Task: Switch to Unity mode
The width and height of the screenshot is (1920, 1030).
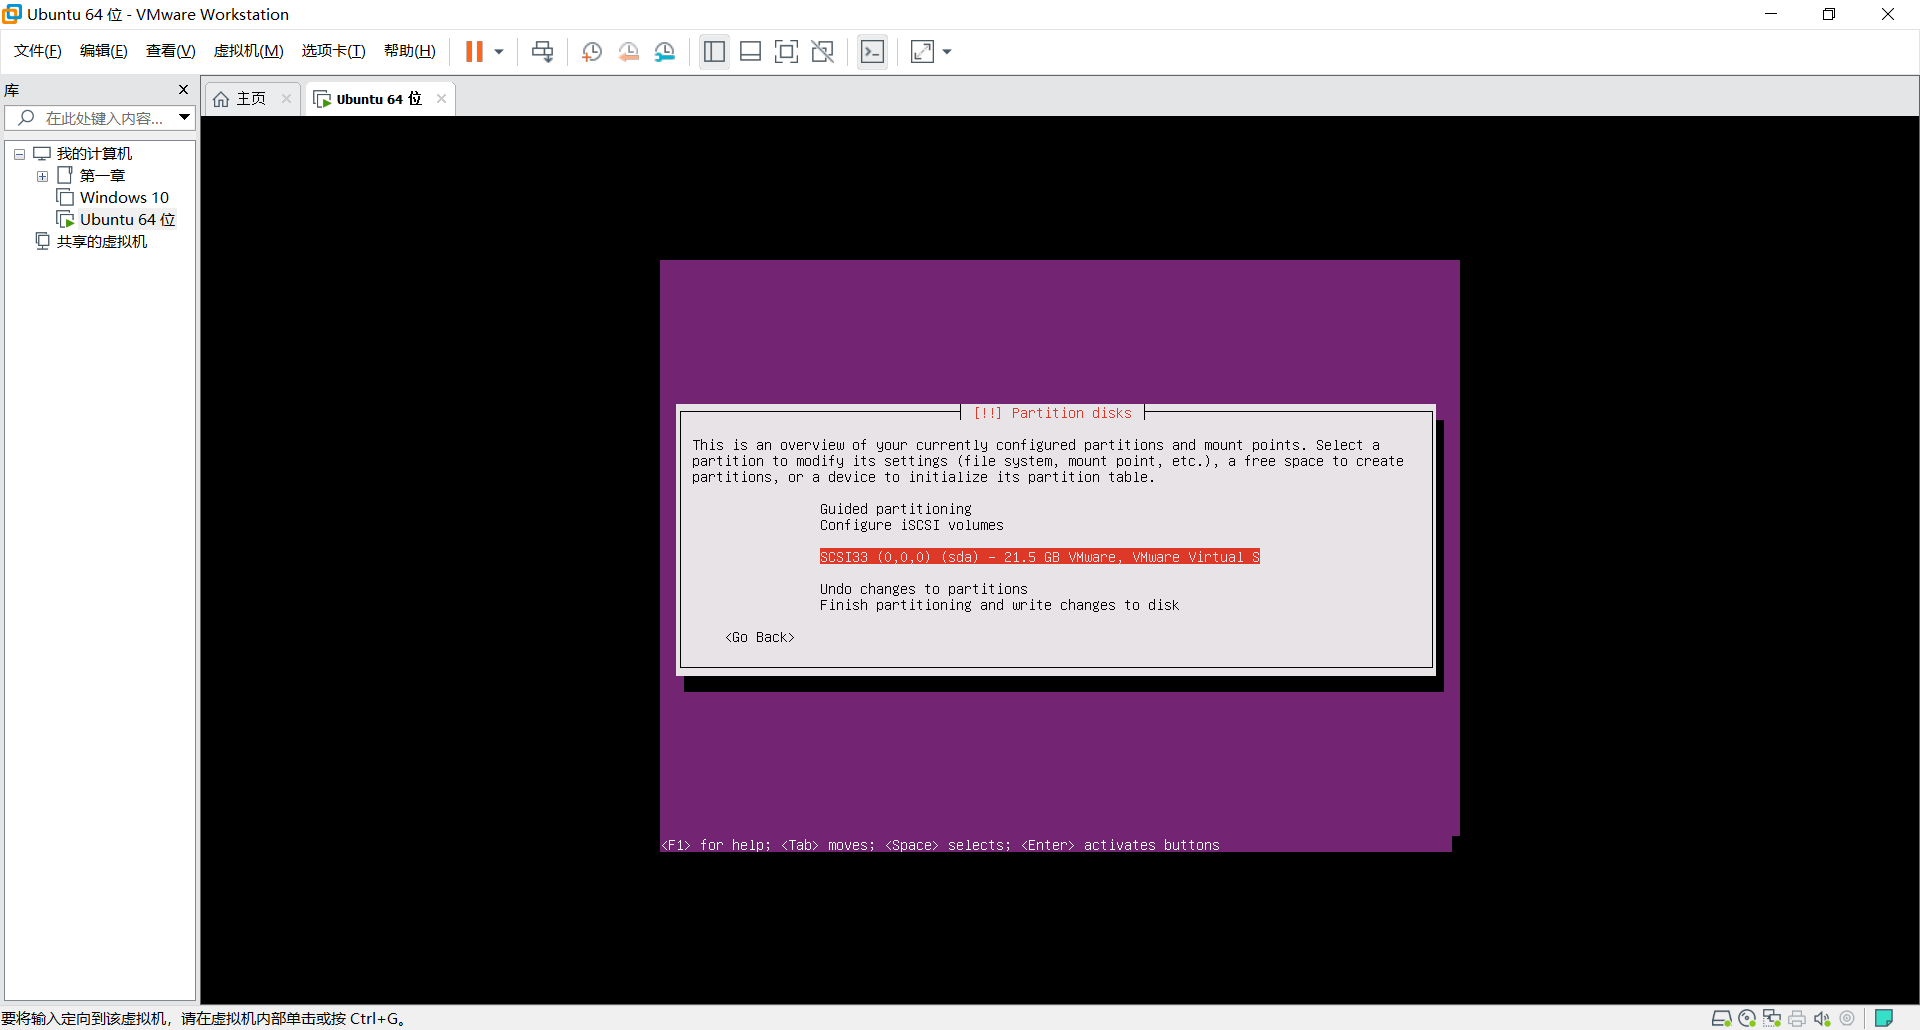Action: coord(823,52)
